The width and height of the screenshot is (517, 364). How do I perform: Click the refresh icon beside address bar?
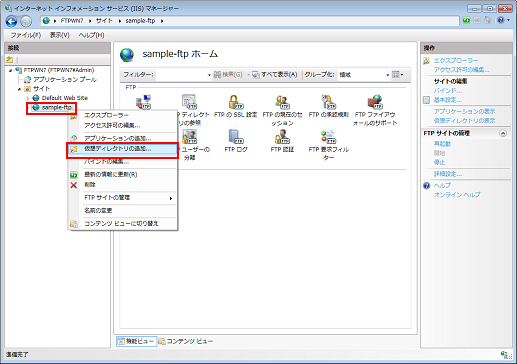(x=466, y=21)
